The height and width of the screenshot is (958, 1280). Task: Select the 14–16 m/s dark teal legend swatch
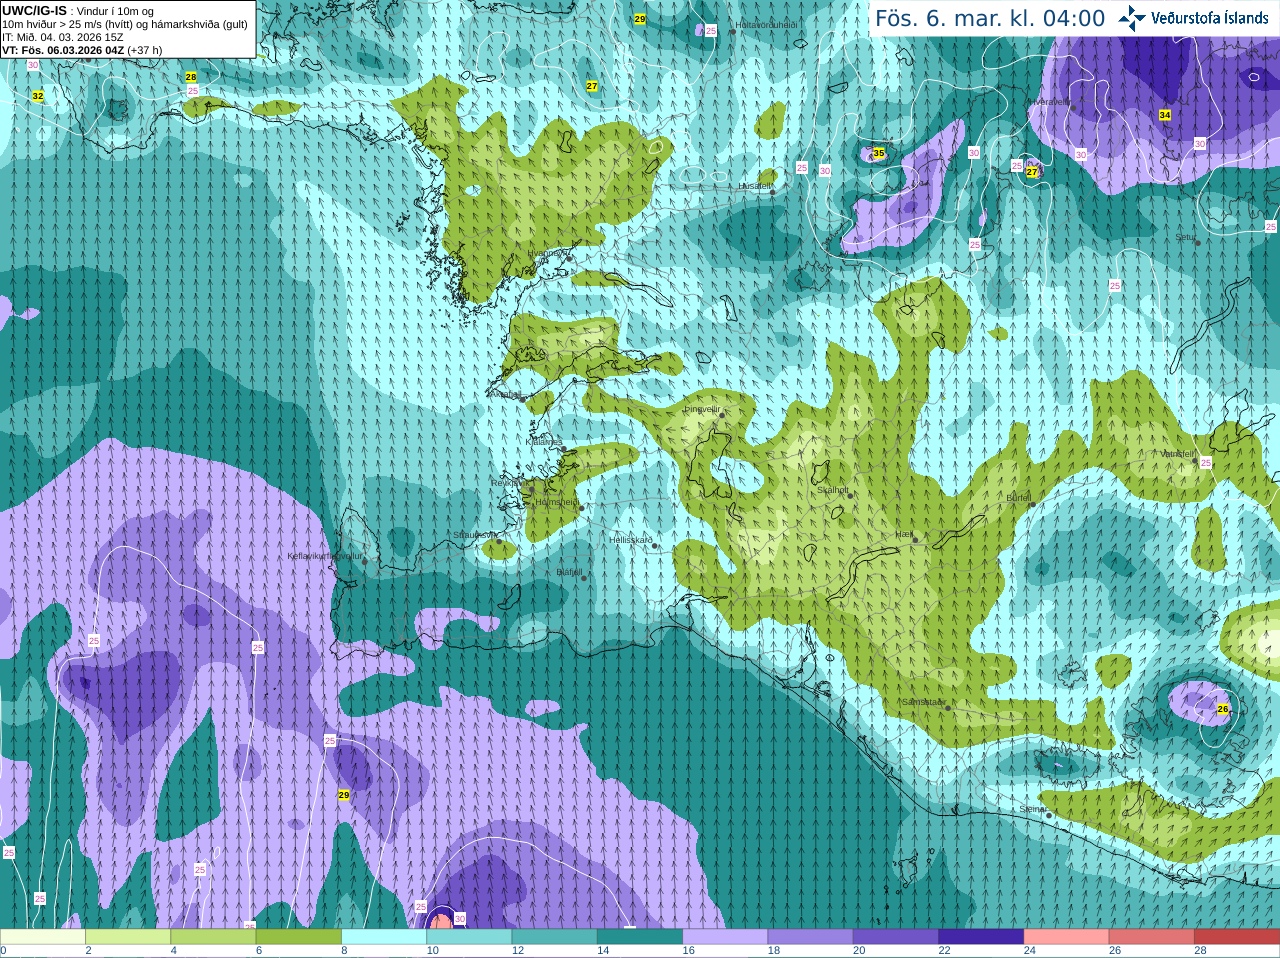[x=640, y=937]
